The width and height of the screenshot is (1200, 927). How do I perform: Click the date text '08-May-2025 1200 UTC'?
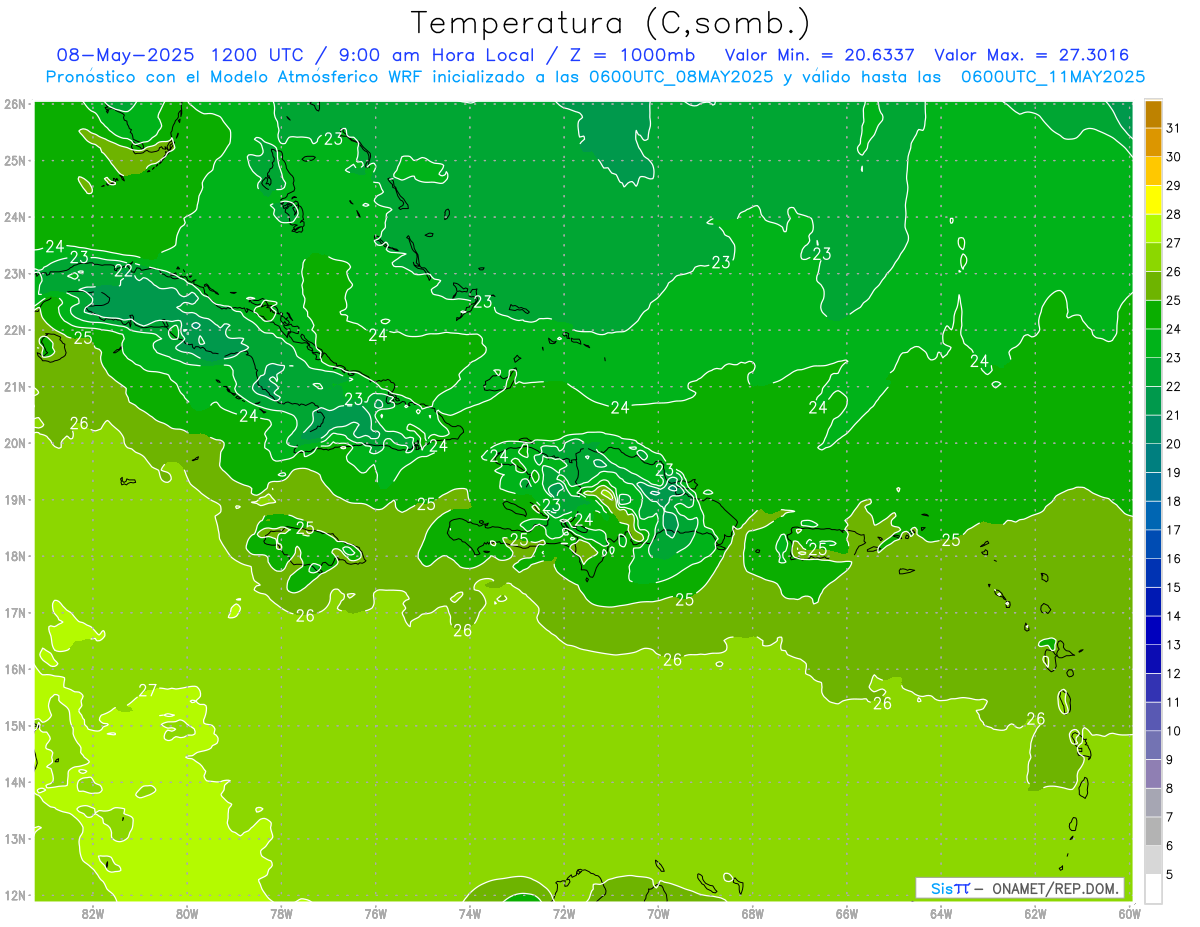(x=180, y=55)
